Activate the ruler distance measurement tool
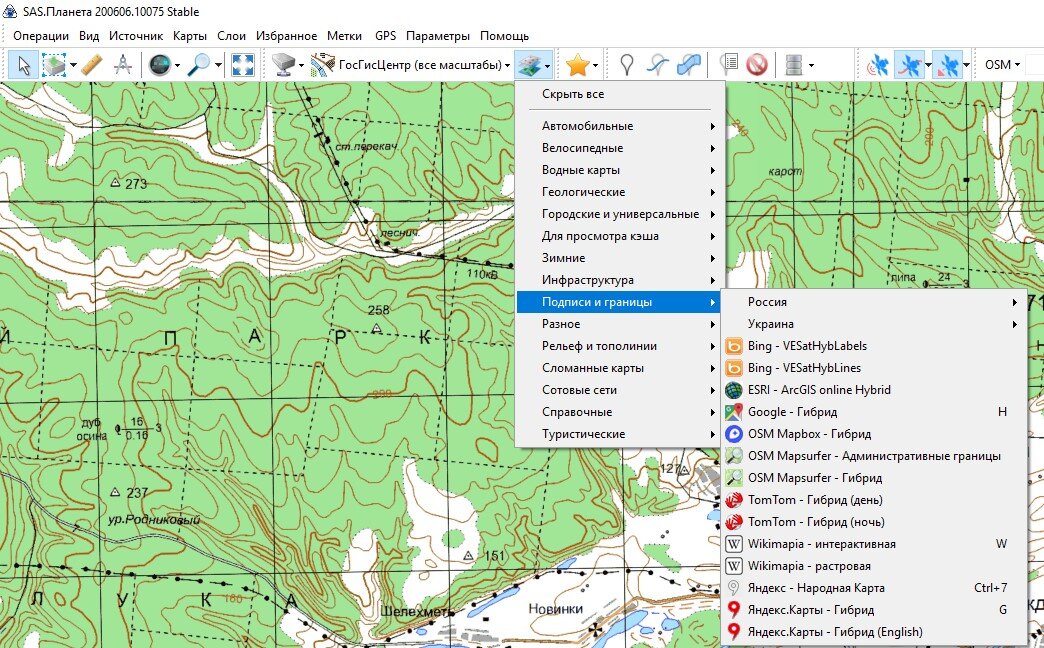 92,65
